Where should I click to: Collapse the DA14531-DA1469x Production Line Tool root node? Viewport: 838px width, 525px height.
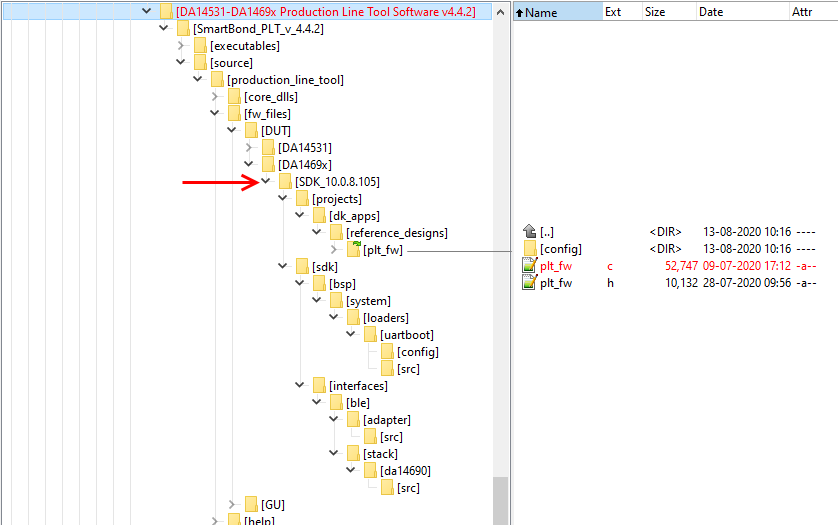point(146,11)
